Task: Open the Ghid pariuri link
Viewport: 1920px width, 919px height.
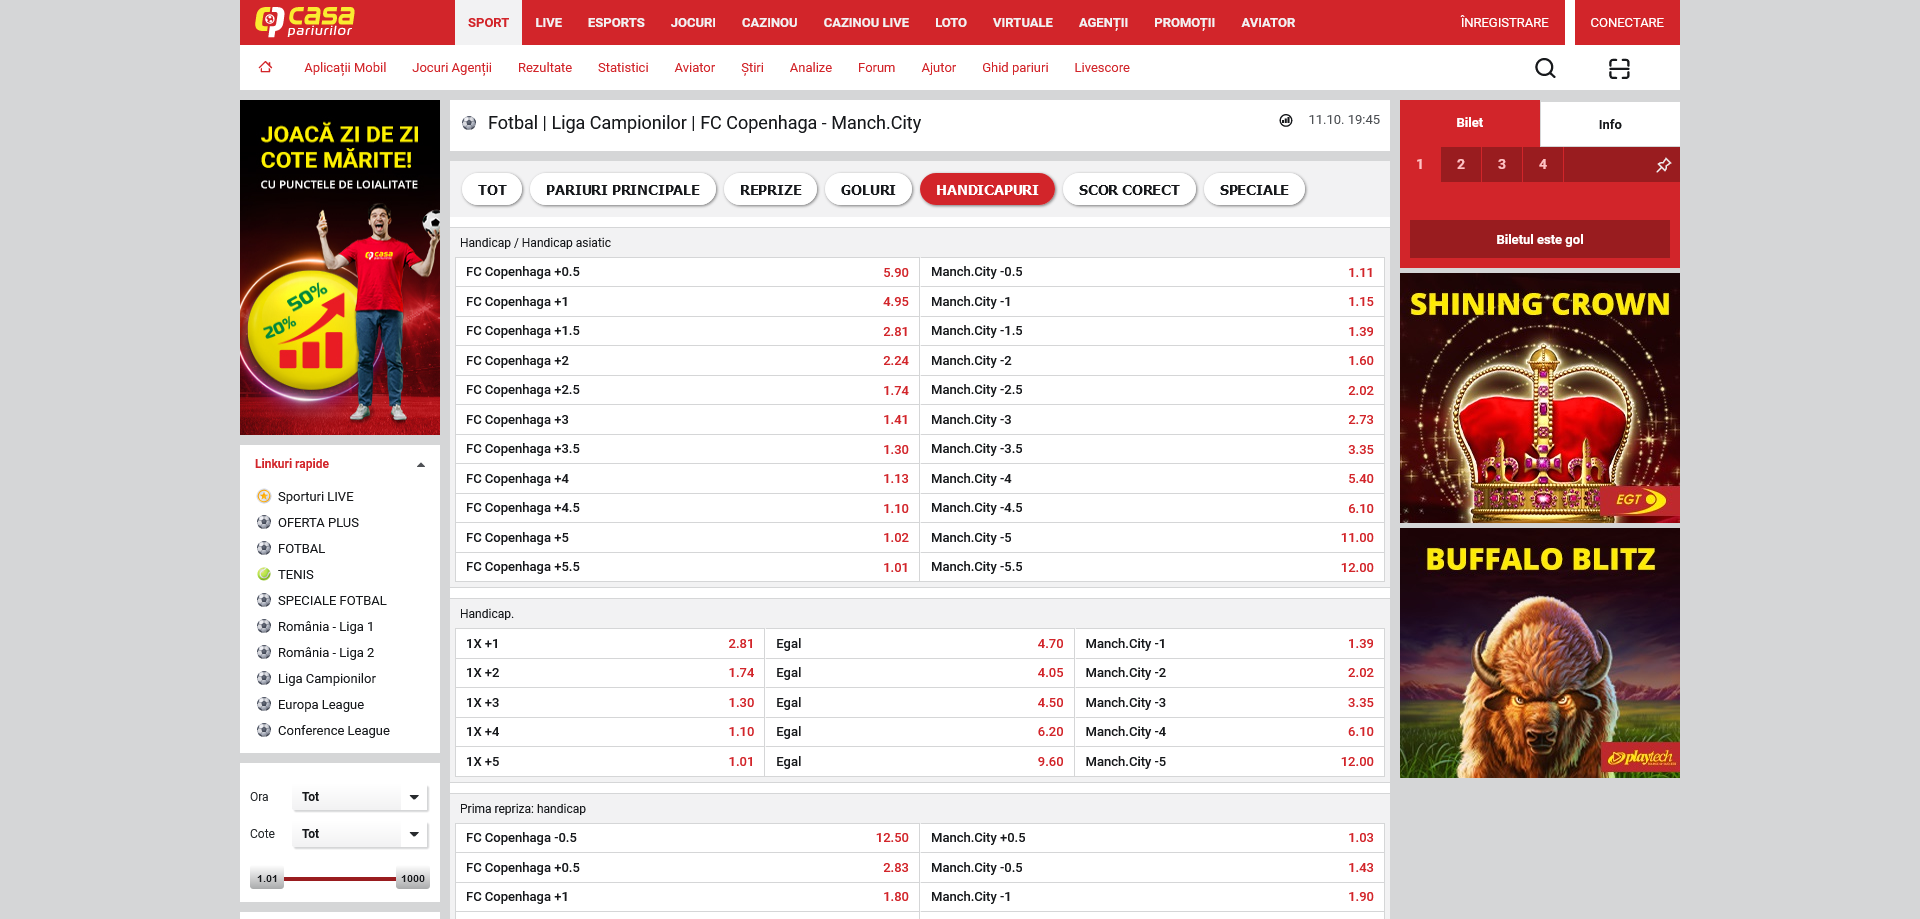Action: (x=1015, y=68)
